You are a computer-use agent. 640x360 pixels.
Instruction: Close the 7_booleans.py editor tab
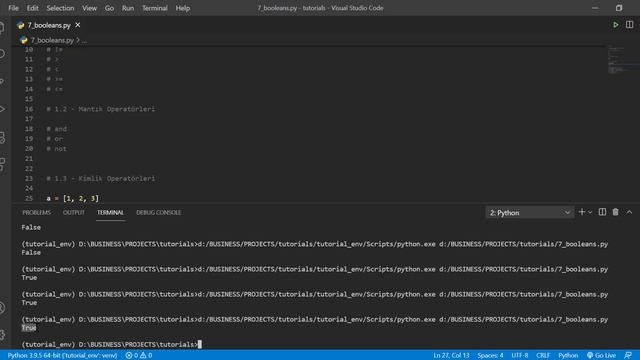[x=78, y=25]
